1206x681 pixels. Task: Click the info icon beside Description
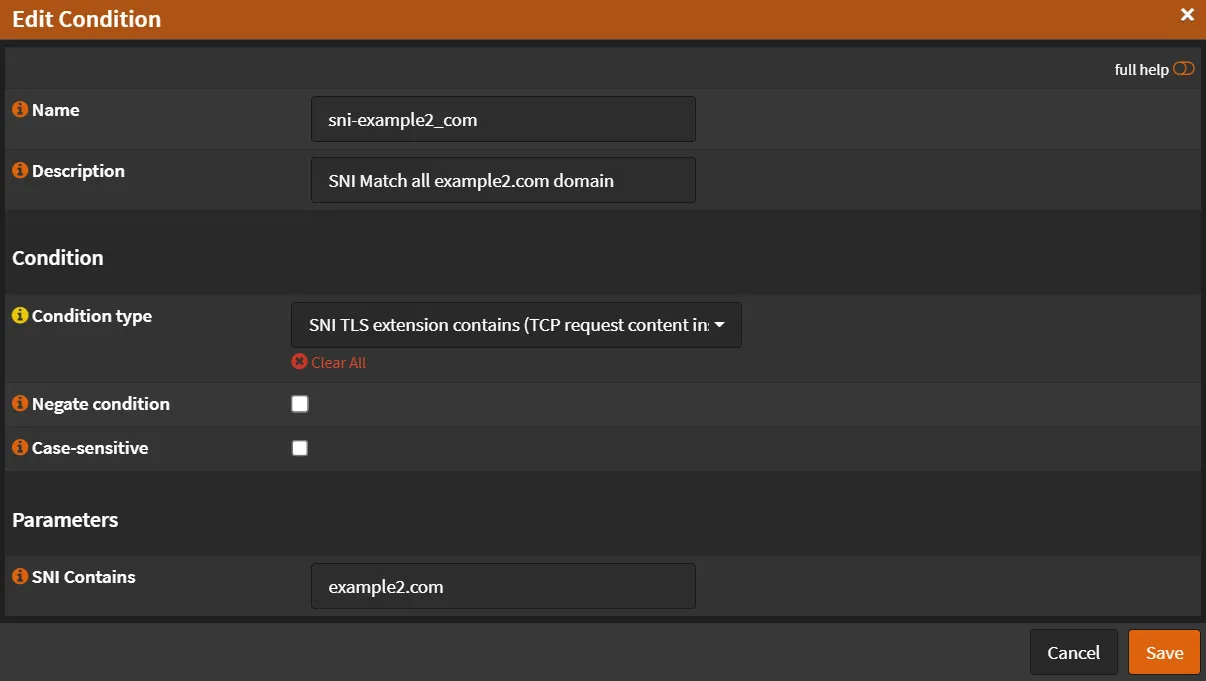pyautogui.click(x=19, y=171)
